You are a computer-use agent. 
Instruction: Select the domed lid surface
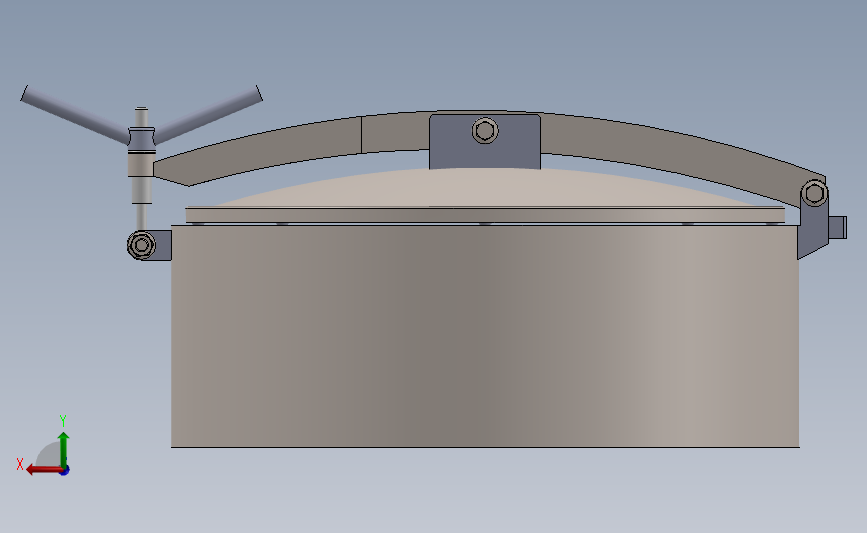[485, 188]
